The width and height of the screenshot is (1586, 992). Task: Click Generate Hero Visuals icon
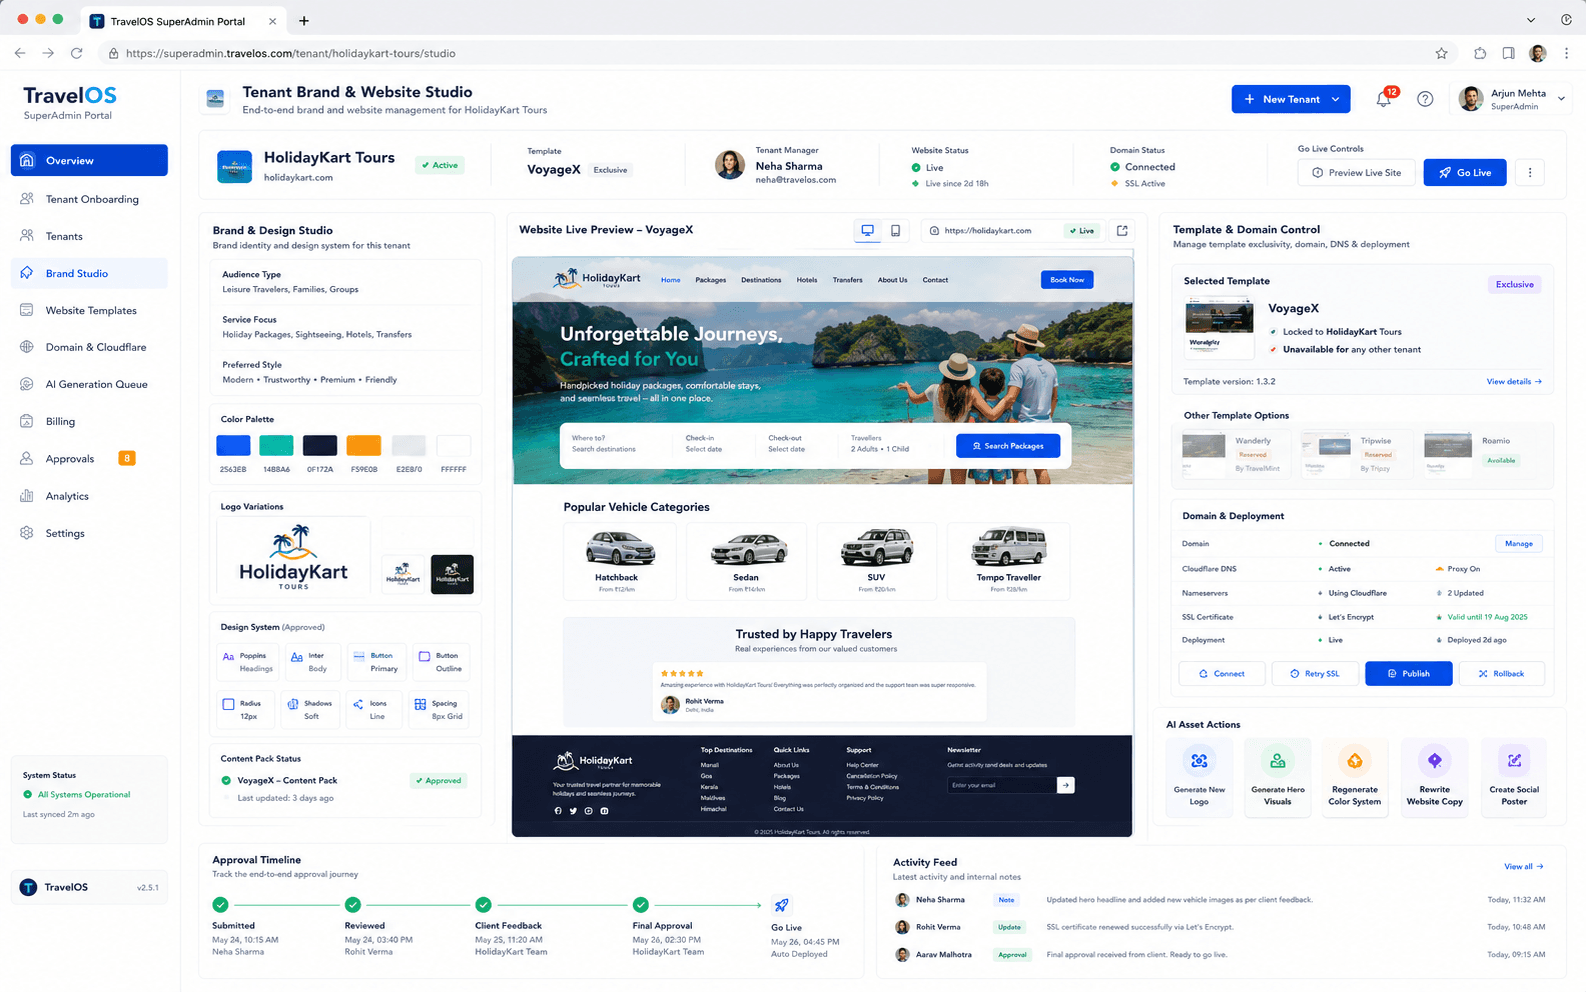coord(1277,761)
